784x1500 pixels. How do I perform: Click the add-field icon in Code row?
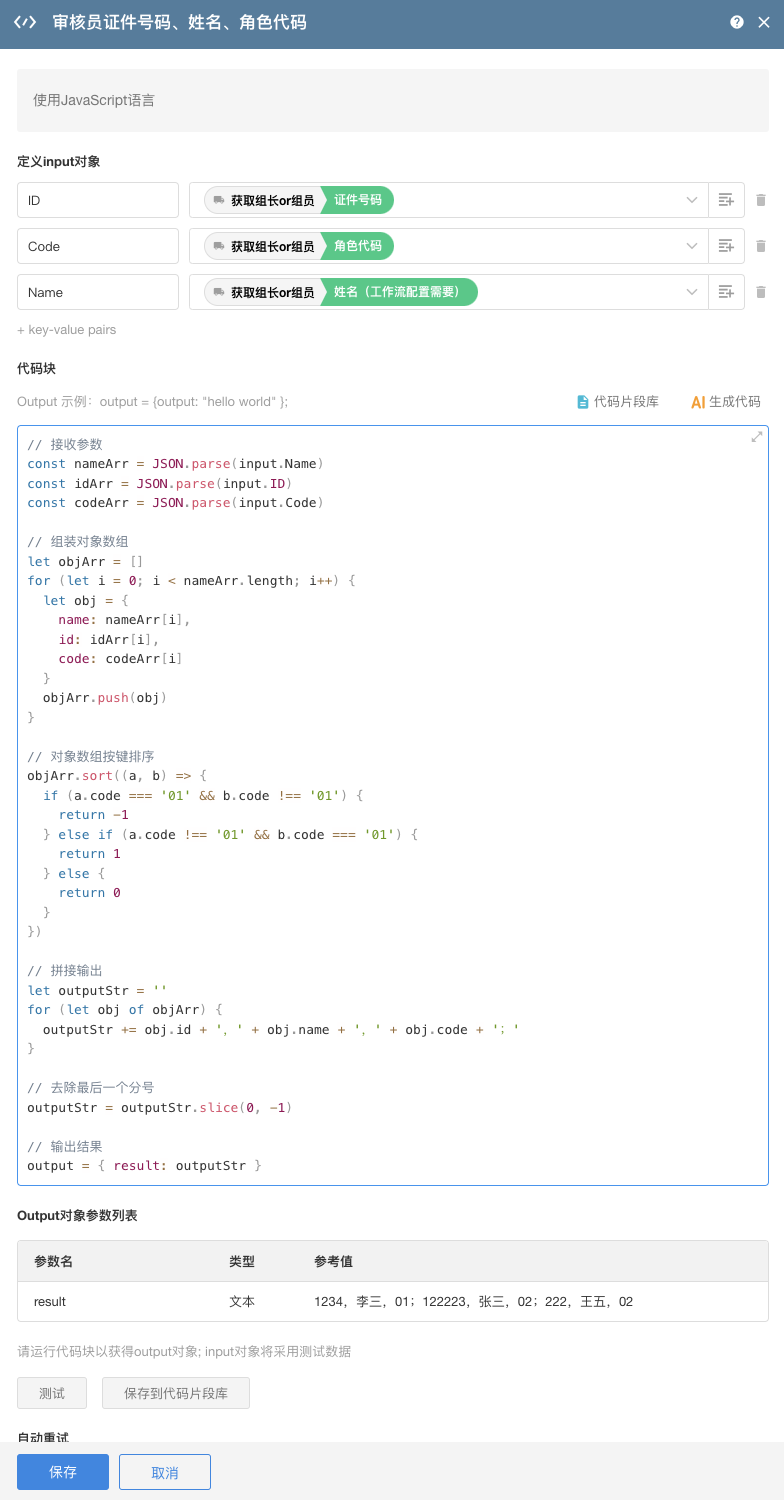(726, 246)
